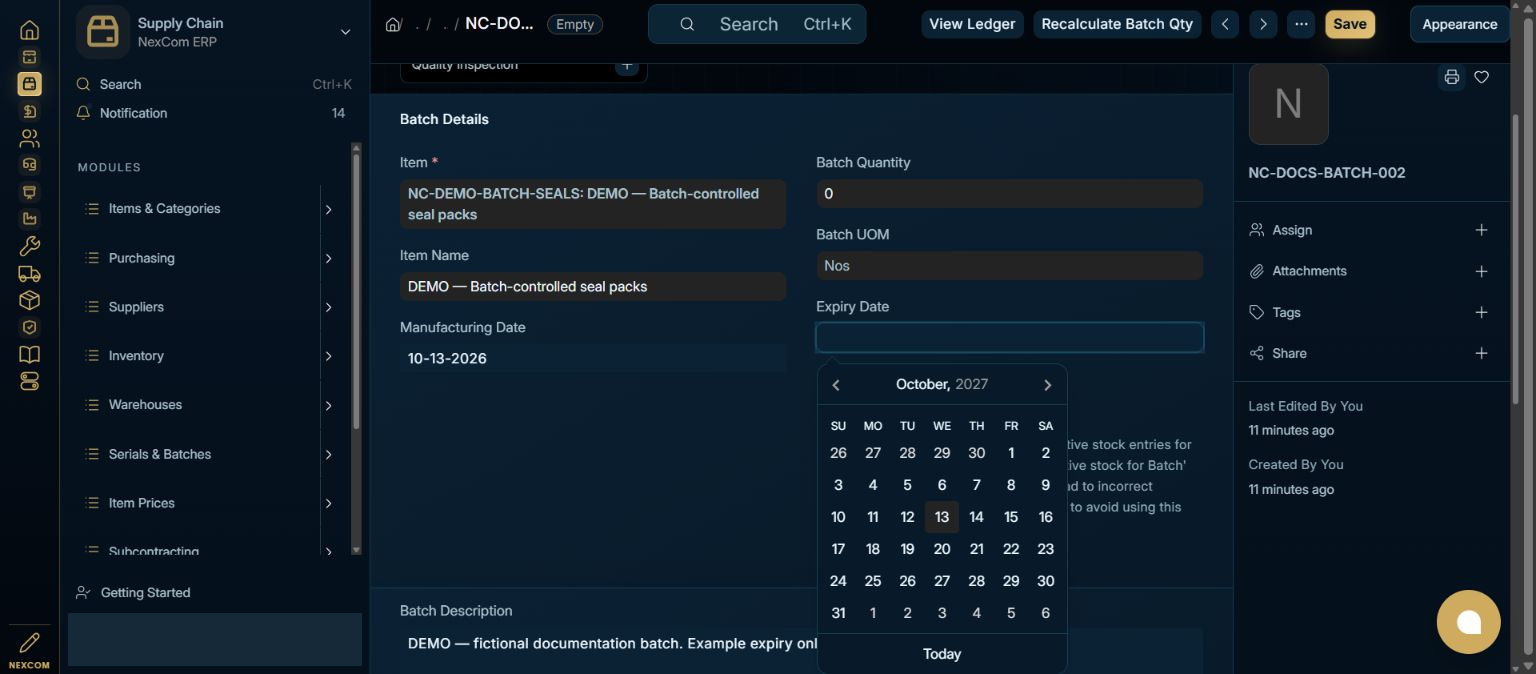
Task: Open the toggle settings icon in rail
Action: (x=29, y=381)
